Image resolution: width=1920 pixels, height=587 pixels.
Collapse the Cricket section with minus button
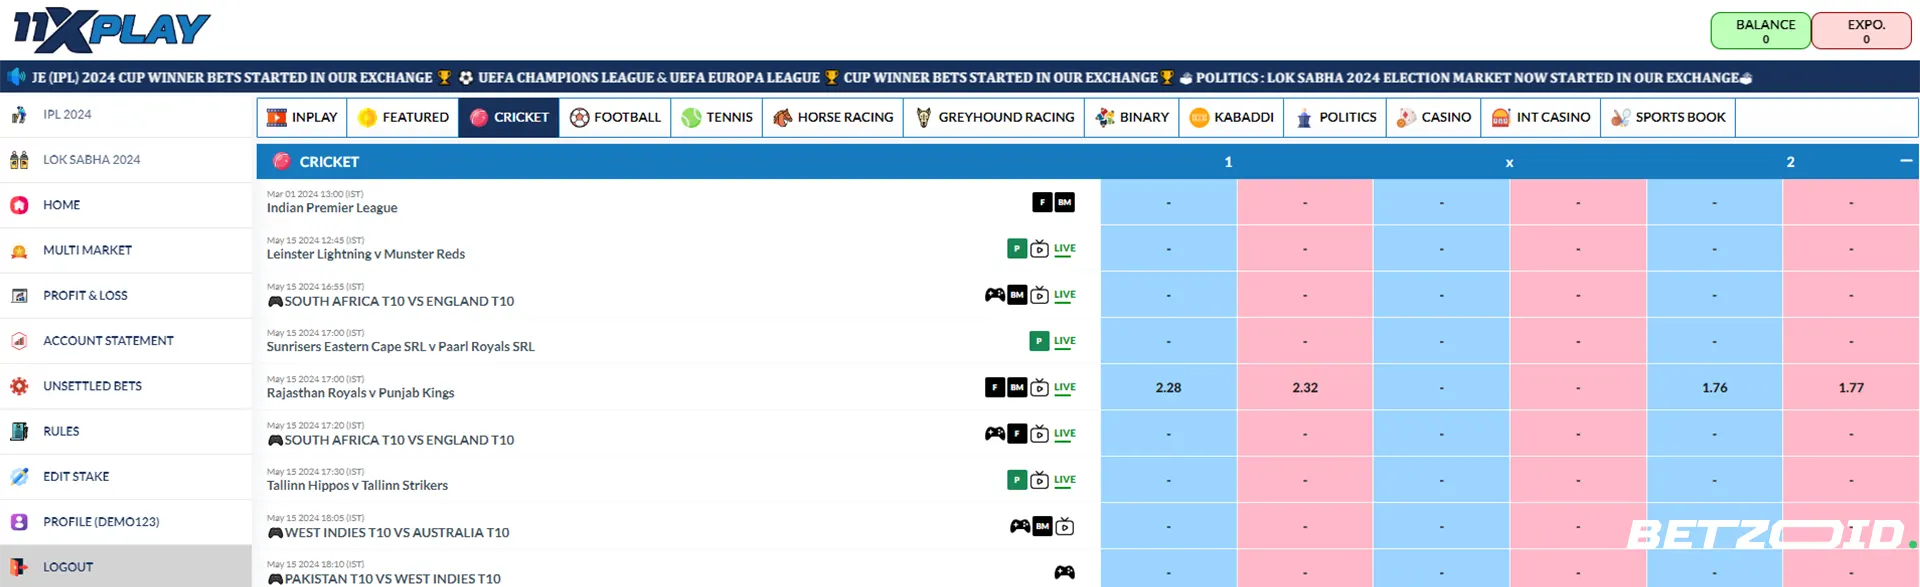(x=1905, y=161)
